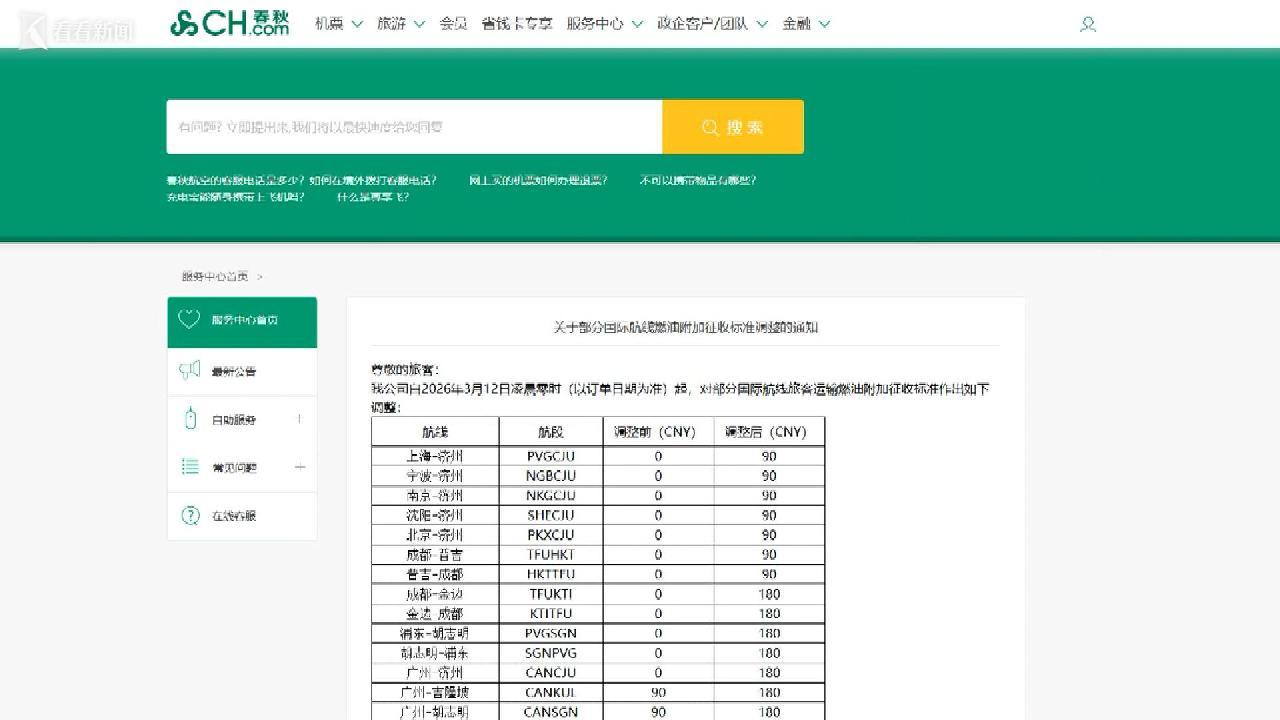
Task: Click the mouse icon beside 自助服务
Action: tap(190, 420)
